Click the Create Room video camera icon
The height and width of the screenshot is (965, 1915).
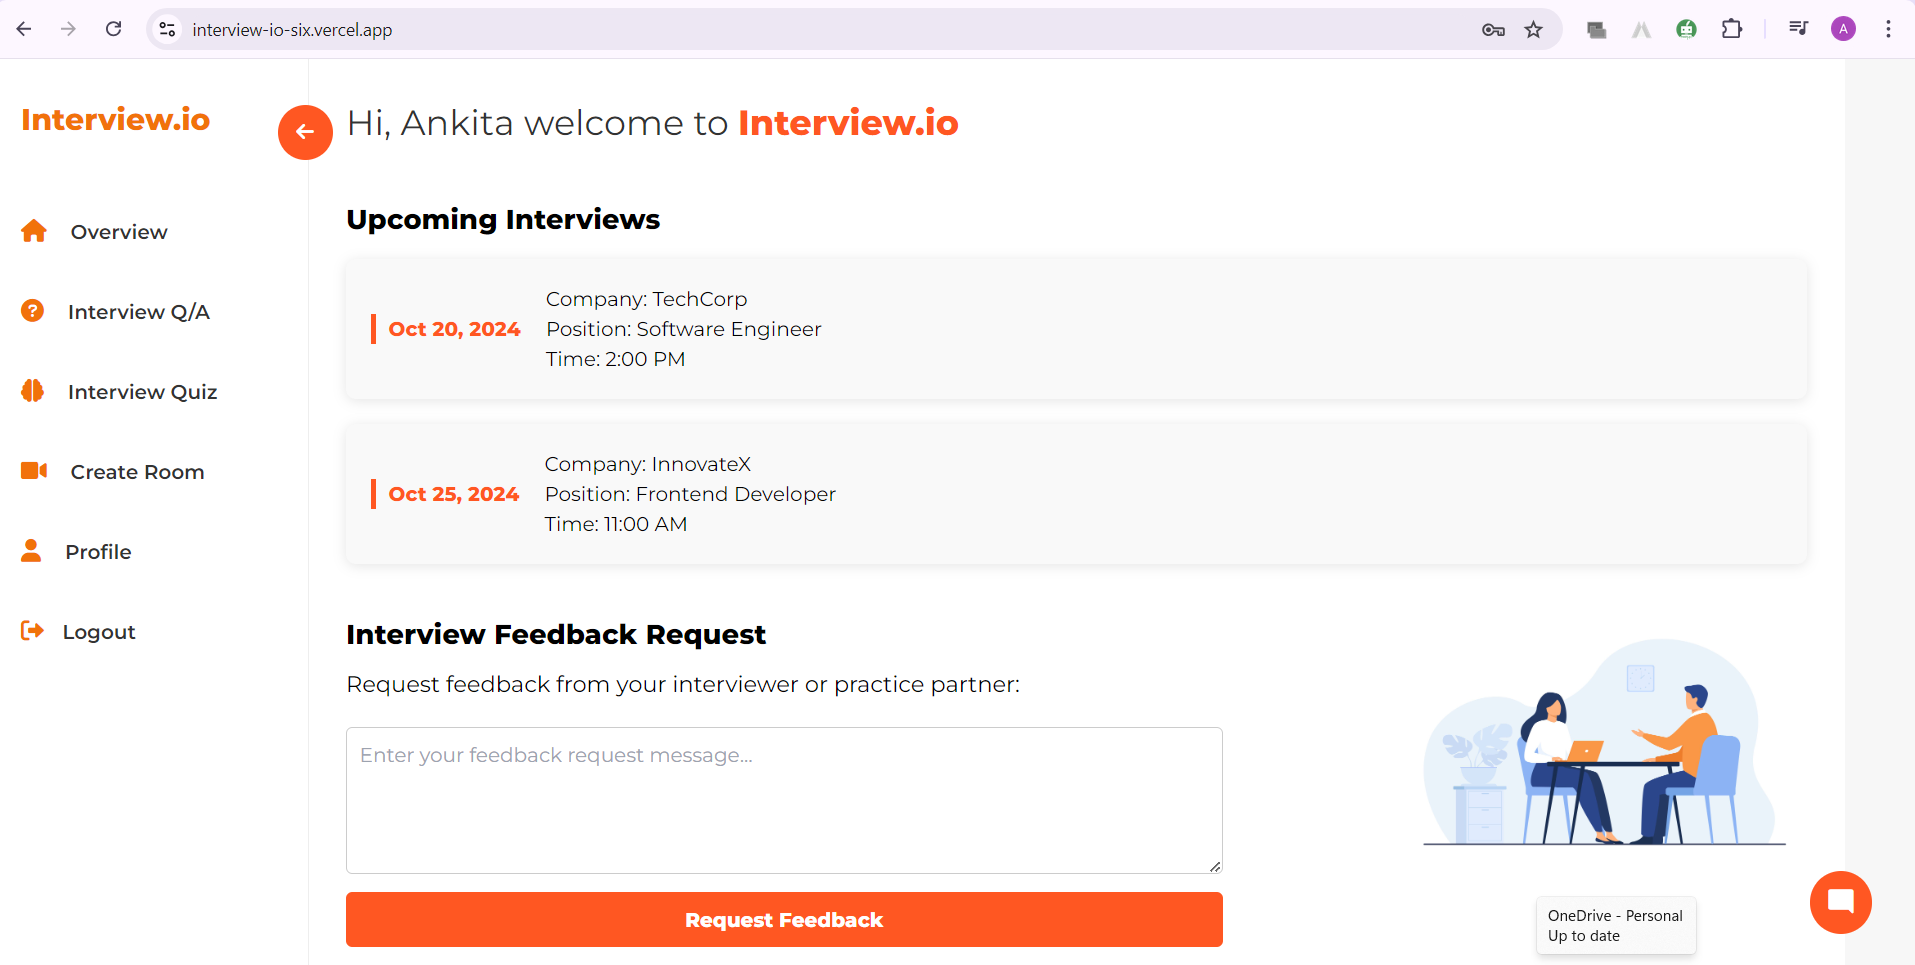(34, 471)
